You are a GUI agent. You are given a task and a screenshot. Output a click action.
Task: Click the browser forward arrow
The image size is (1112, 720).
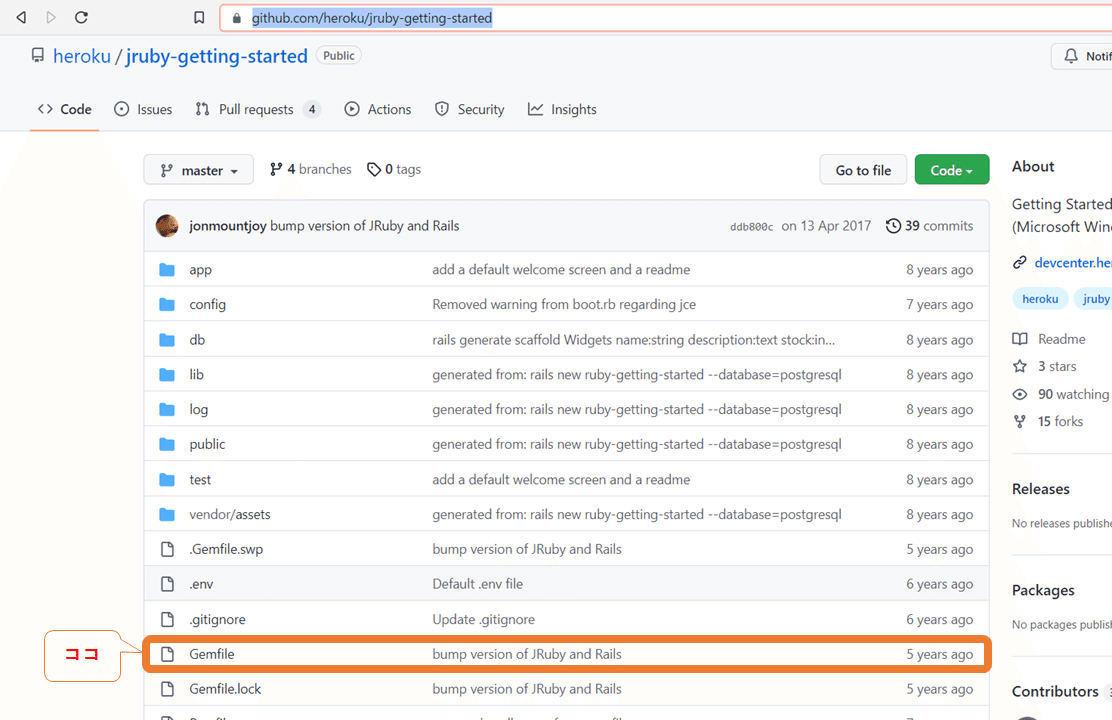[51, 17]
